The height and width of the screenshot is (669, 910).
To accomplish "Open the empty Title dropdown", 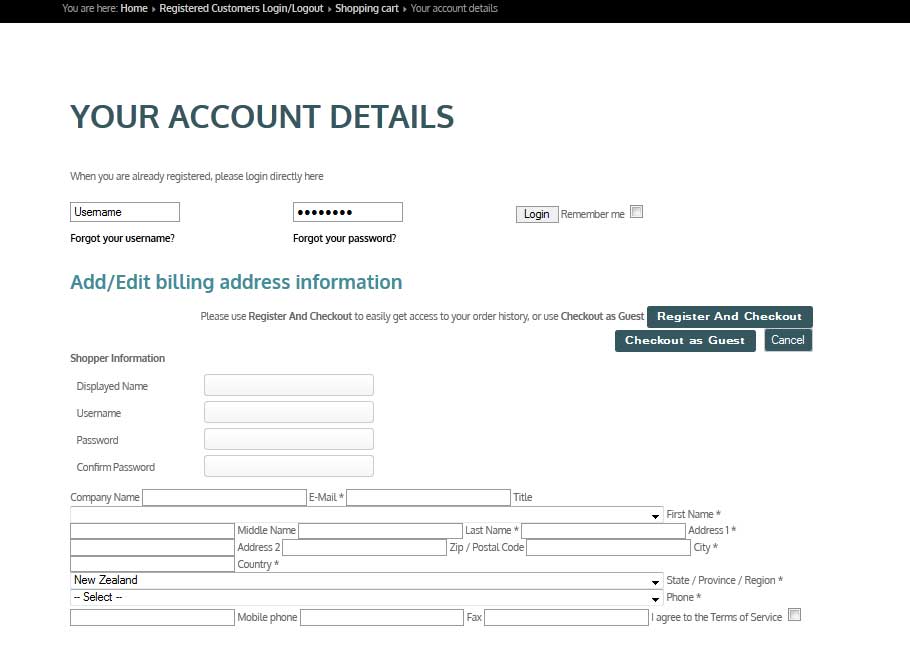I will pos(367,515).
